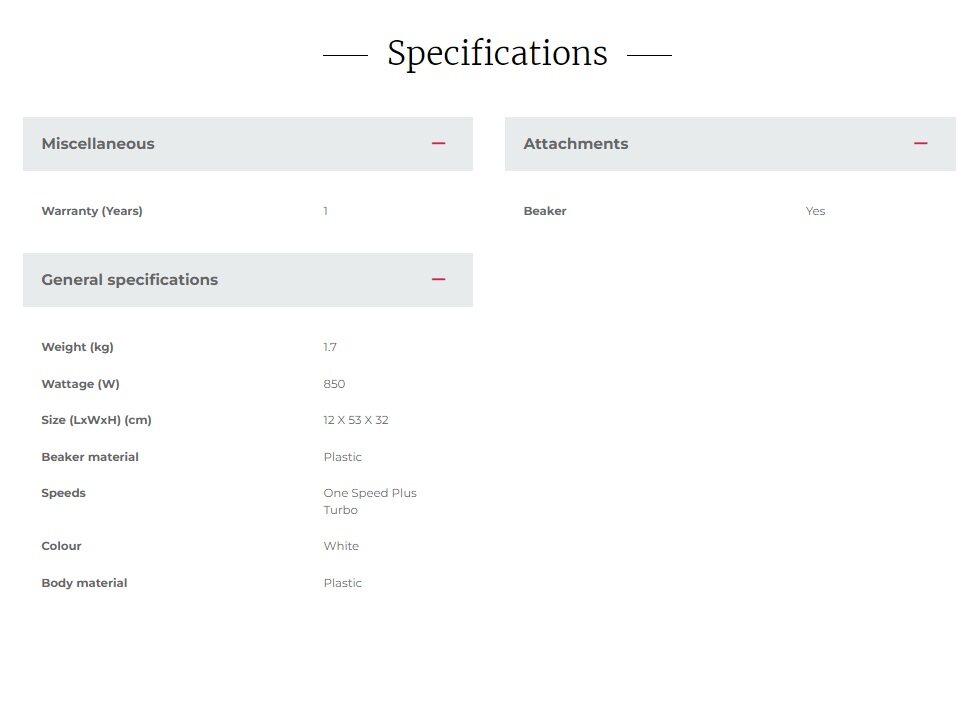Click the Specifications page heading
977x717 pixels.
(x=497, y=53)
